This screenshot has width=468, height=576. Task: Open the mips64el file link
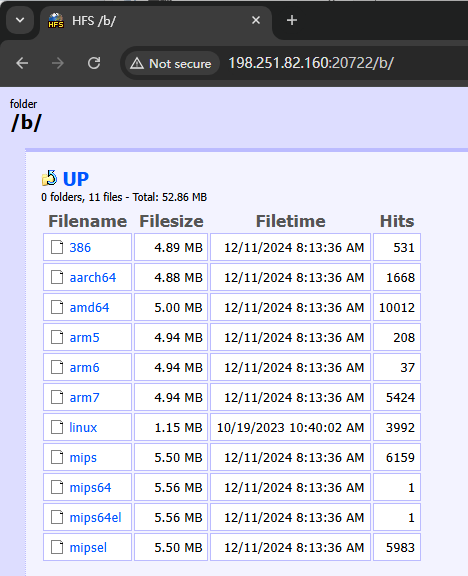pyautogui.click(x=96, y=518)
